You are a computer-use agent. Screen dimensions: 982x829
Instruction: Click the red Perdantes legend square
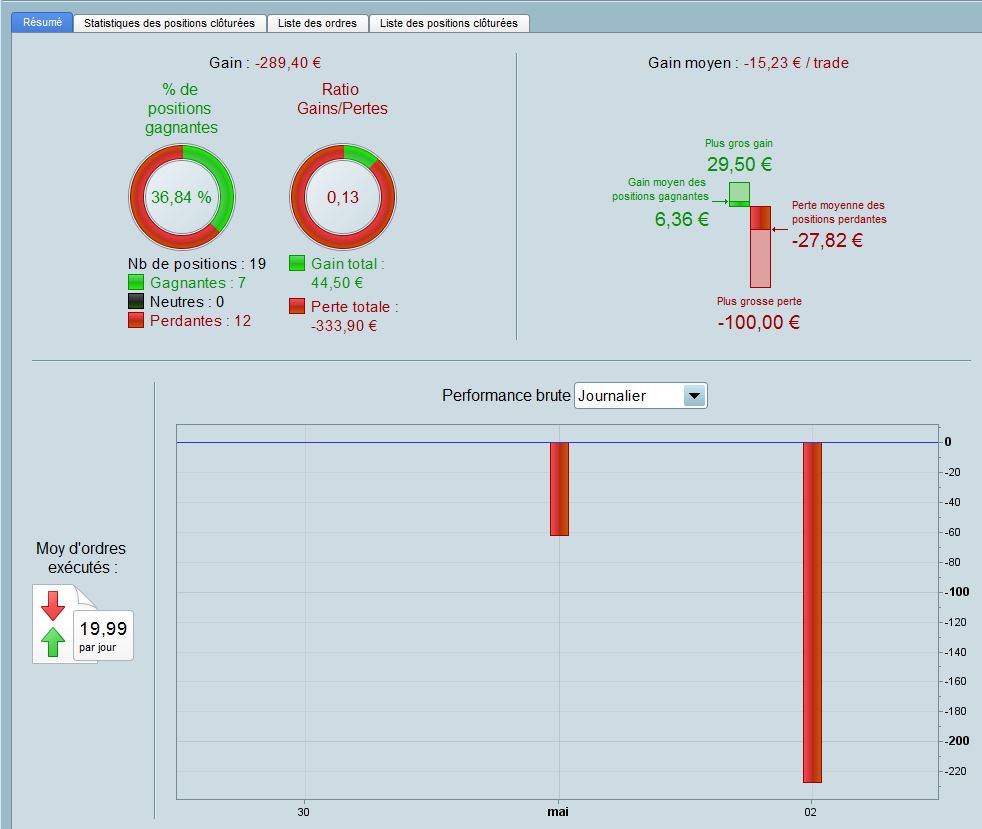pyautogui.click(x=136, y=321)
